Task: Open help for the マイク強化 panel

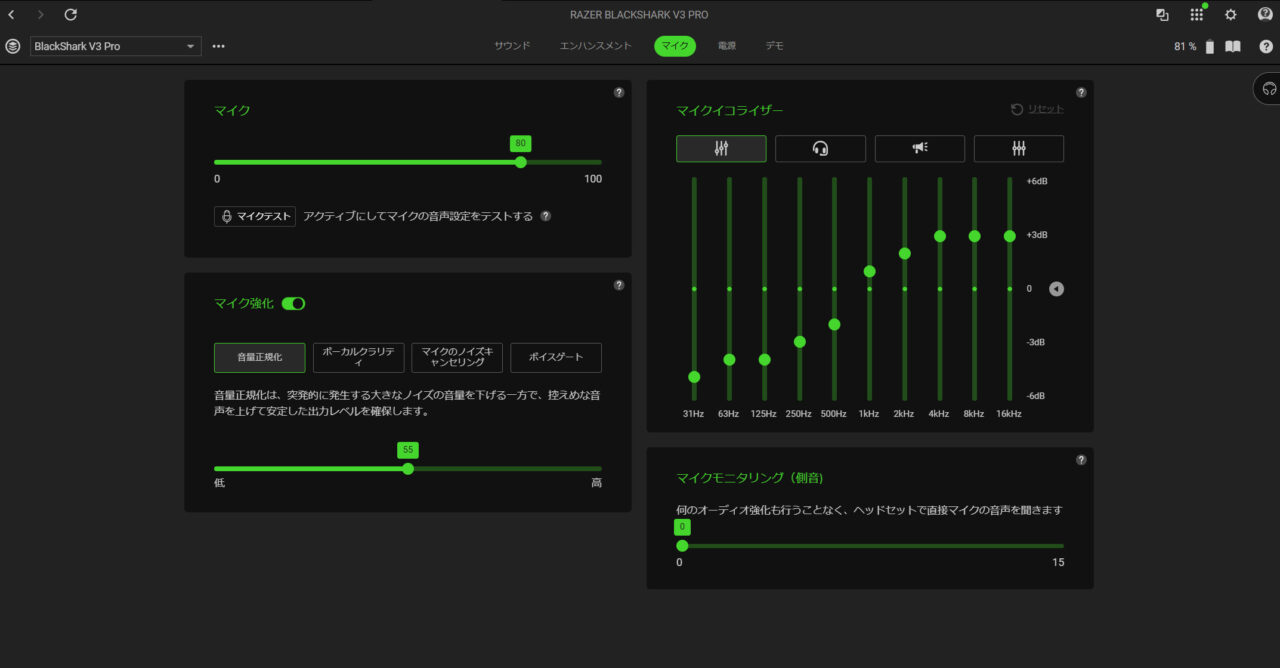Action: [619, 285]
